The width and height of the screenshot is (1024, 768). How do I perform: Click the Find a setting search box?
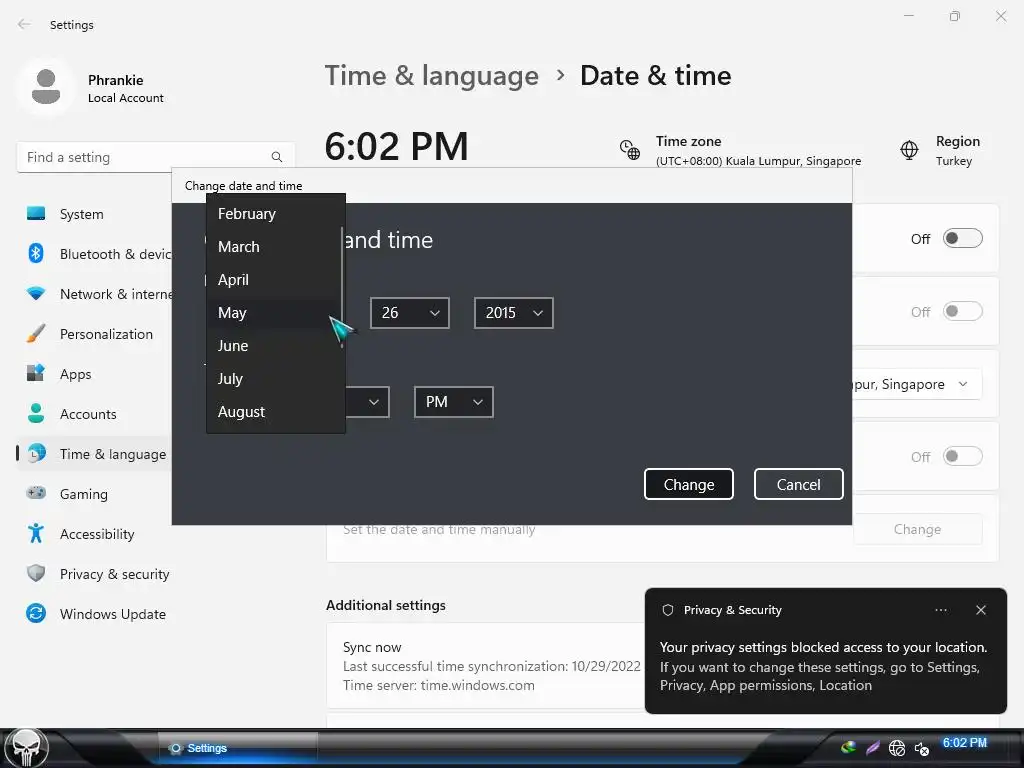(155, 157)
